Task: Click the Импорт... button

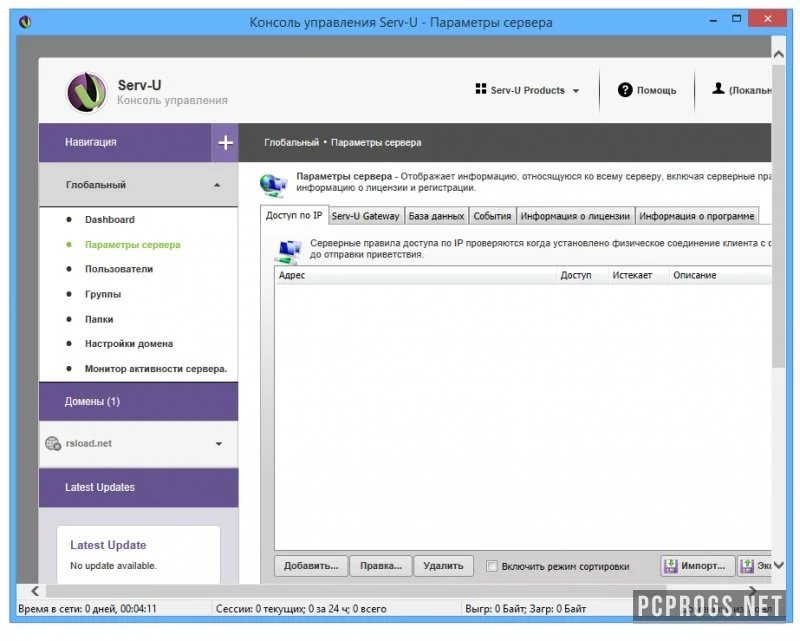Action: click(697, 566)
